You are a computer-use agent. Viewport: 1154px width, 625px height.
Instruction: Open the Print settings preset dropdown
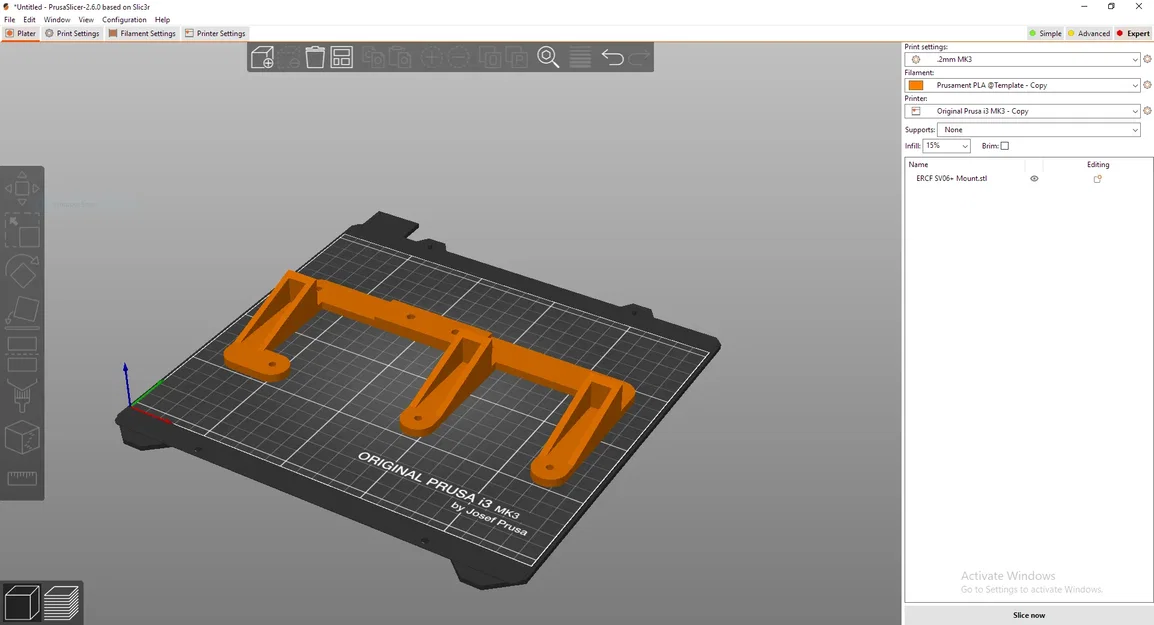(x=1022, y=60)
